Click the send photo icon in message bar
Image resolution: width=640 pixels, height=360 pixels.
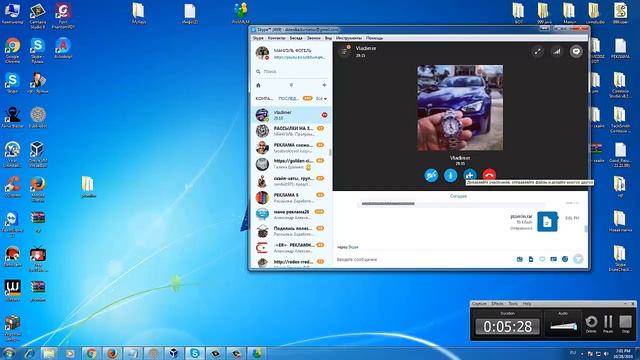(x=520, y=259)
